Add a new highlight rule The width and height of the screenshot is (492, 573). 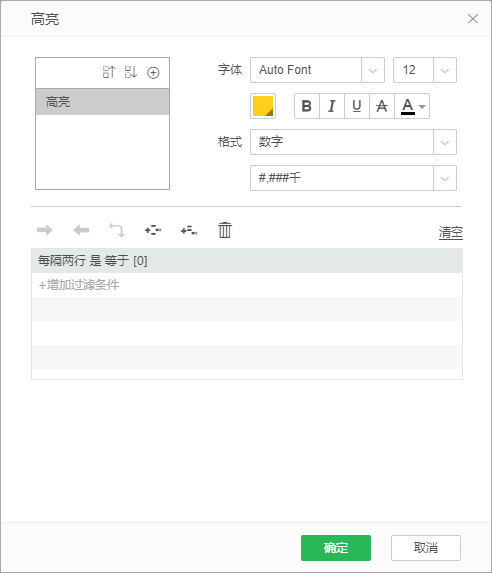pyautogui.click(x=153, y=73)
